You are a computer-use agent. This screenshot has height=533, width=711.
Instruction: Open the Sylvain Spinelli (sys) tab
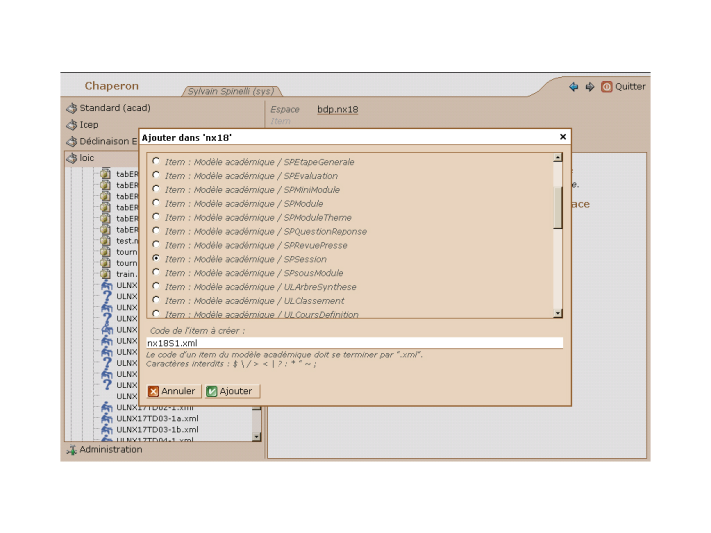click(x=231, y=91)
